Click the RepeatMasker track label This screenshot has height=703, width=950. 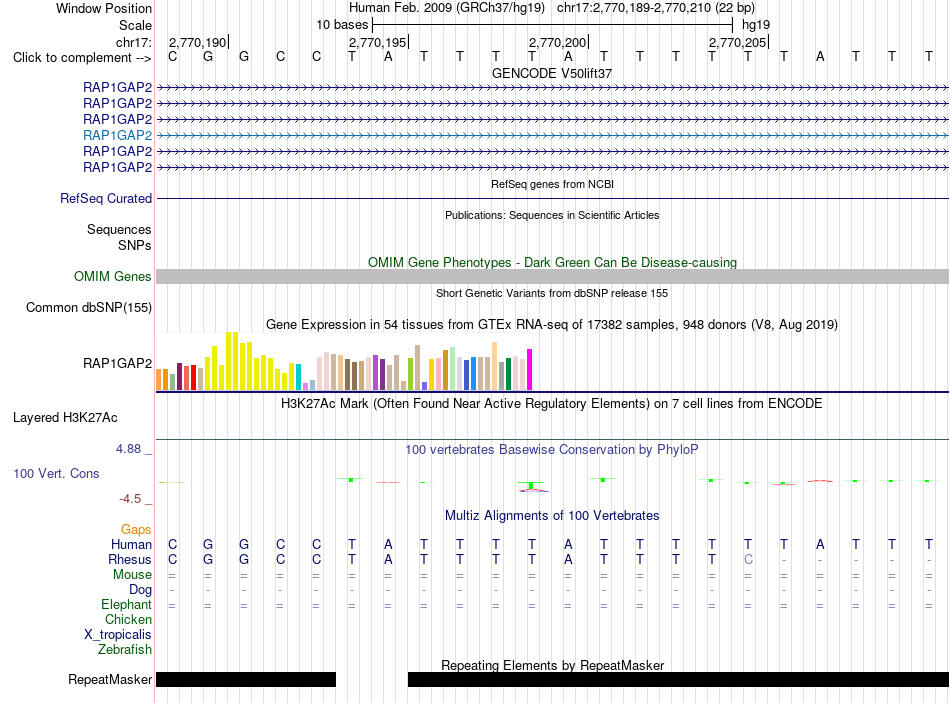110,679
